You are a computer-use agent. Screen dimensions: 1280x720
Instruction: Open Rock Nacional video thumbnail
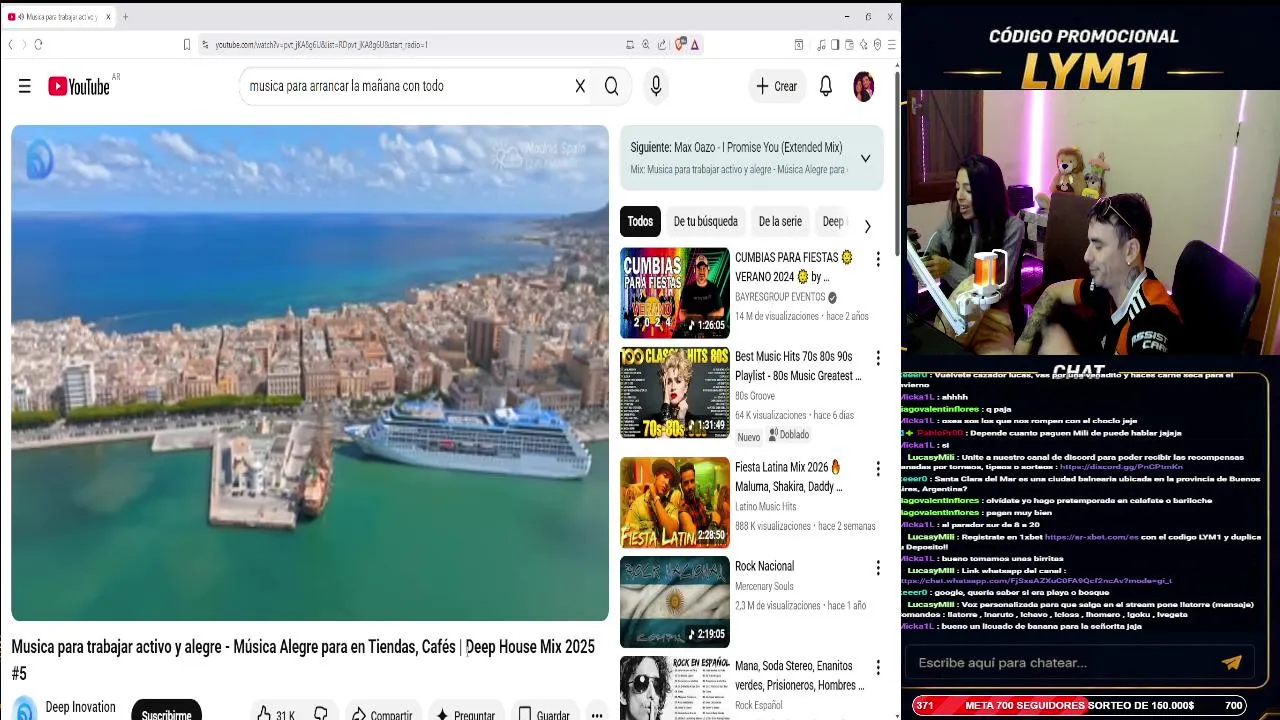tap(675, 602)
